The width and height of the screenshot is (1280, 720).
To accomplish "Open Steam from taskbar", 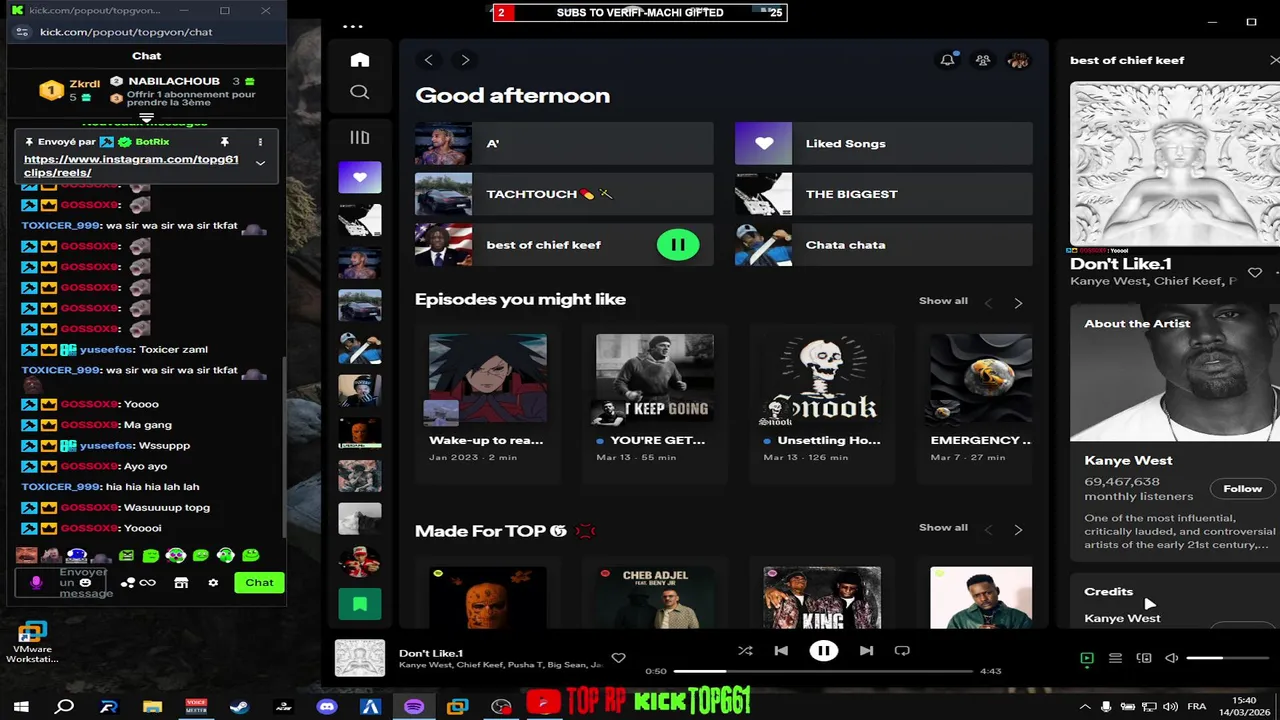I will pos(240,707).
